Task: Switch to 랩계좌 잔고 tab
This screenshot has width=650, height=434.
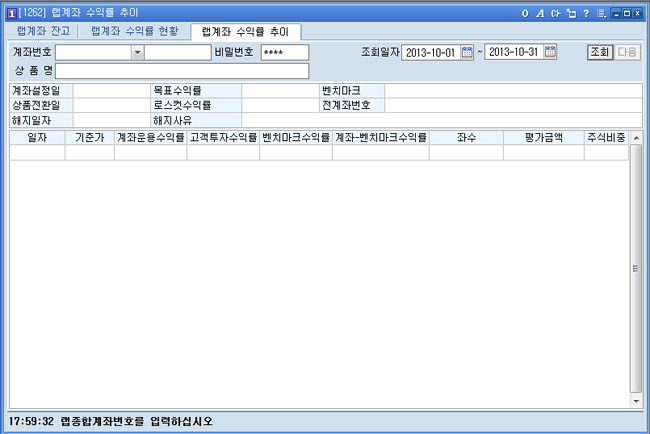Action: click(44, 31)
